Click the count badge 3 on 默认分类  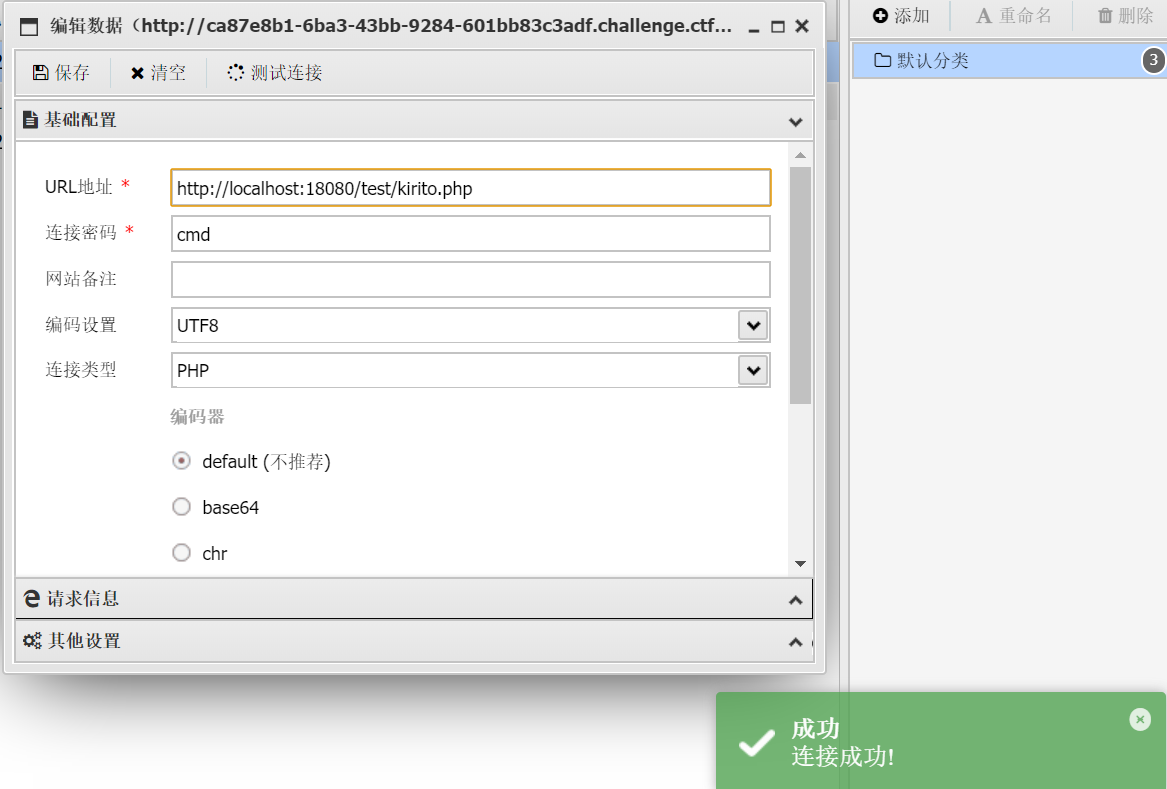pos(1154,60)
